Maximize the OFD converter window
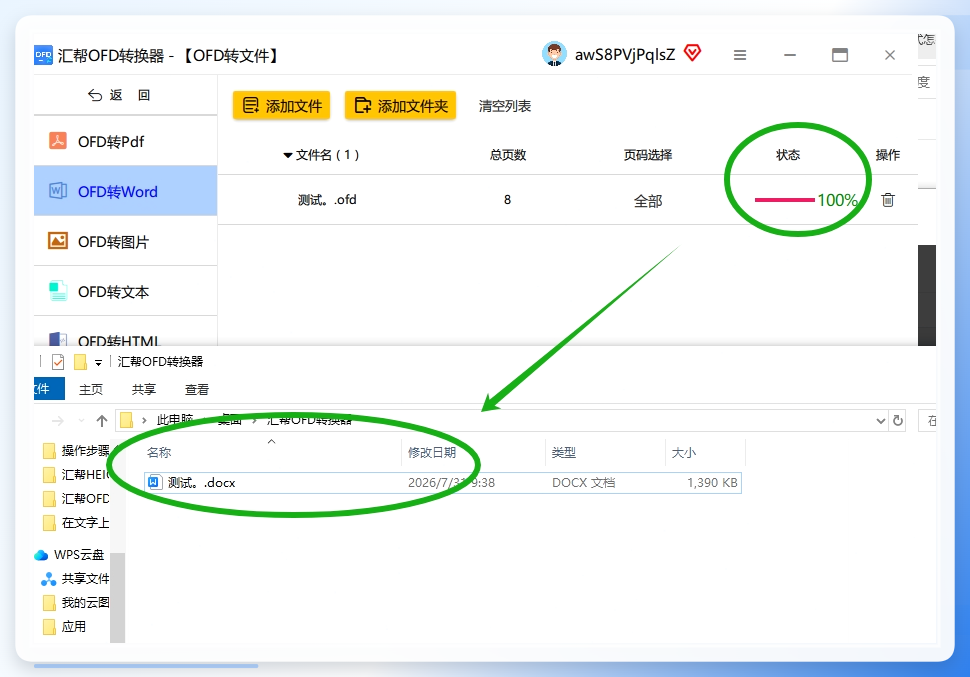This screenshot has width=970, height=677. (839, 55)
